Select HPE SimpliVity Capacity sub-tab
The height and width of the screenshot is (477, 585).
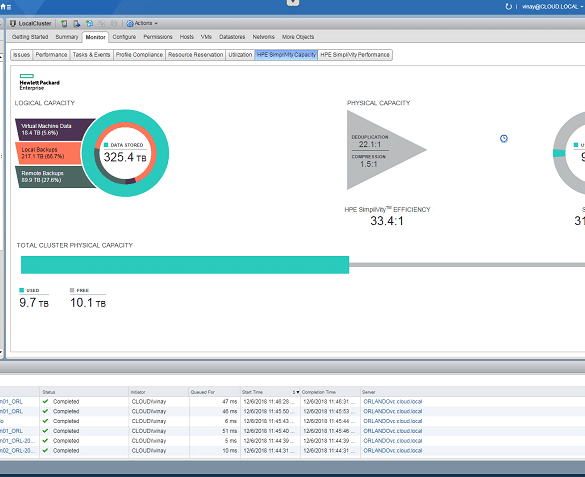click(286, 55)
